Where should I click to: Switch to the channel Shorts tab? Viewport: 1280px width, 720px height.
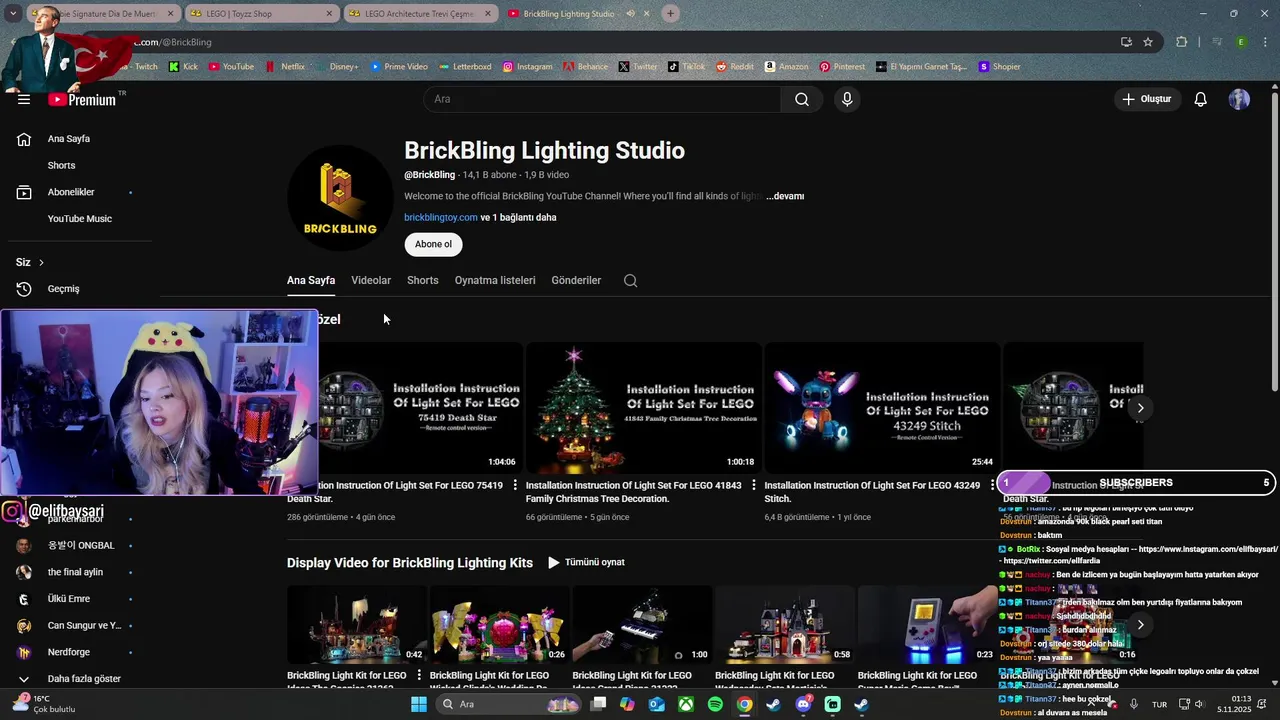tap(423, 280)
